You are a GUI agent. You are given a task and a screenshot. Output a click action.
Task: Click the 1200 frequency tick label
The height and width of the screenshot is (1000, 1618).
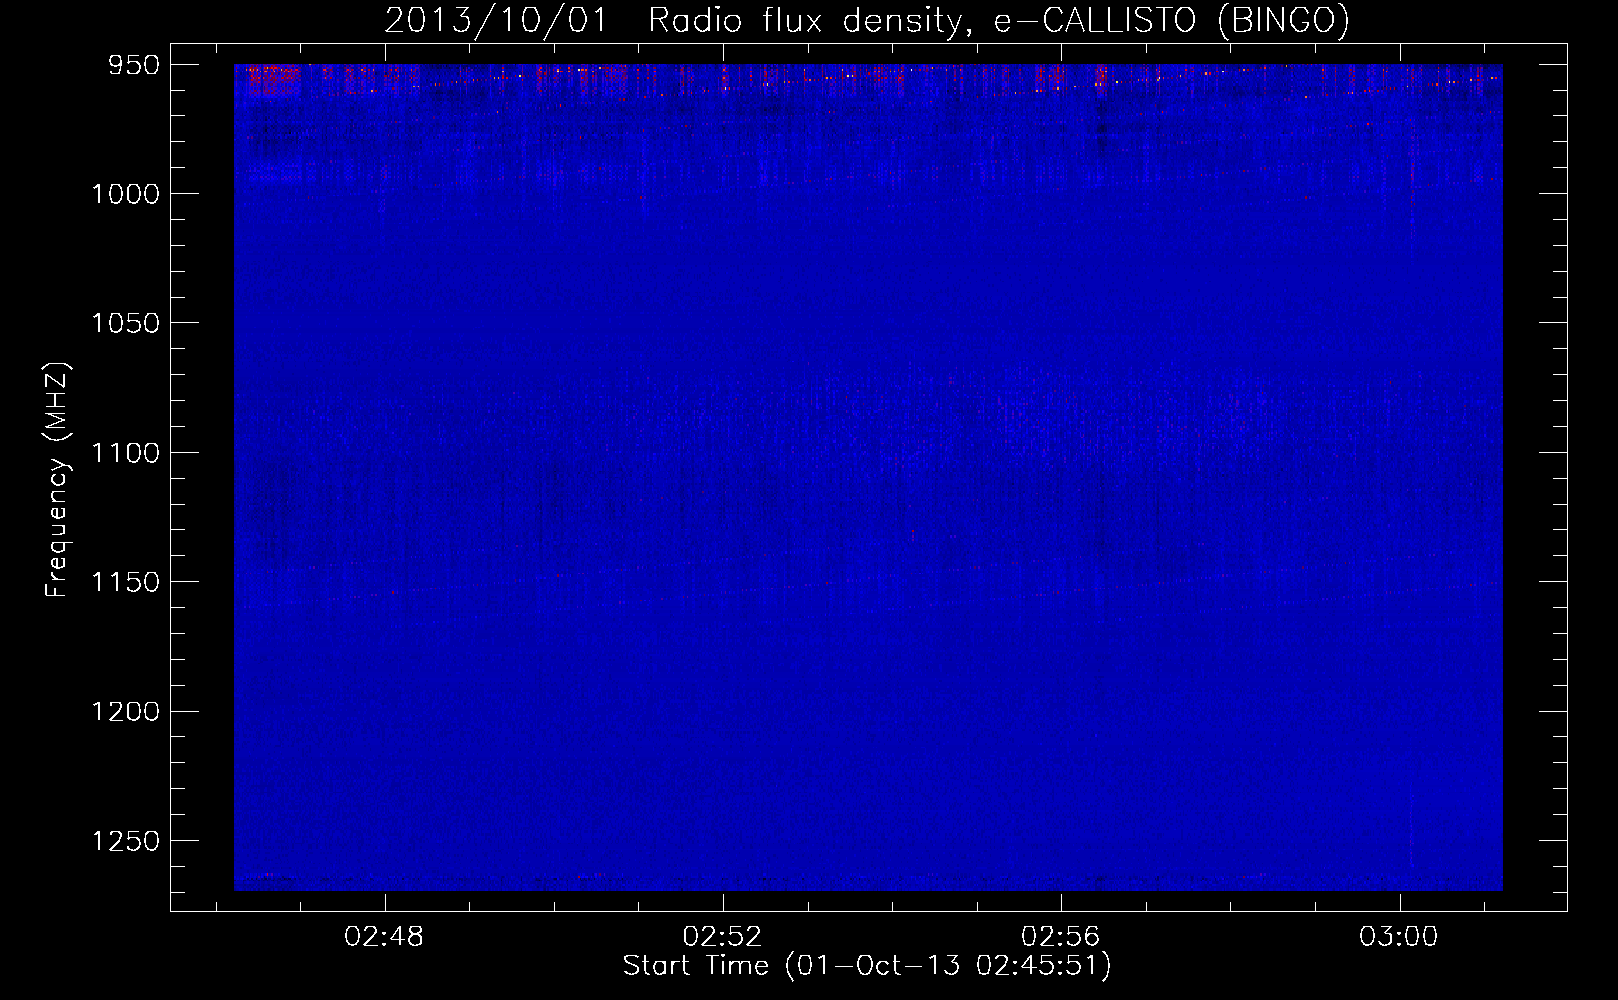126,711
